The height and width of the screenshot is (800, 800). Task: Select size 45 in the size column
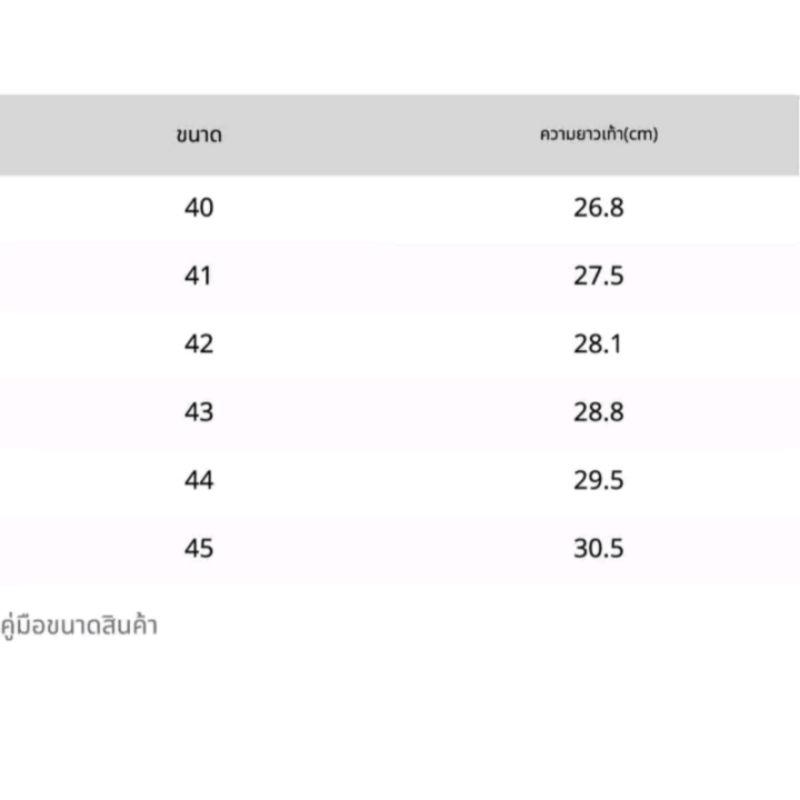point(199,548)
